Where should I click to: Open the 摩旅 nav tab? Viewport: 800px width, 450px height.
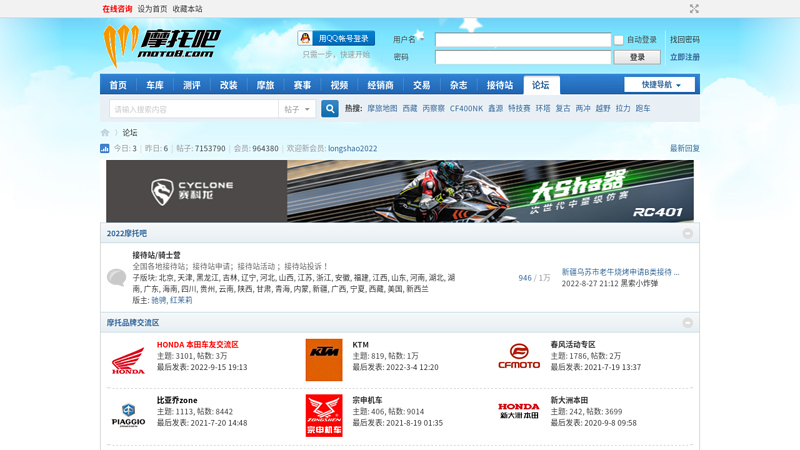(265, 85)
